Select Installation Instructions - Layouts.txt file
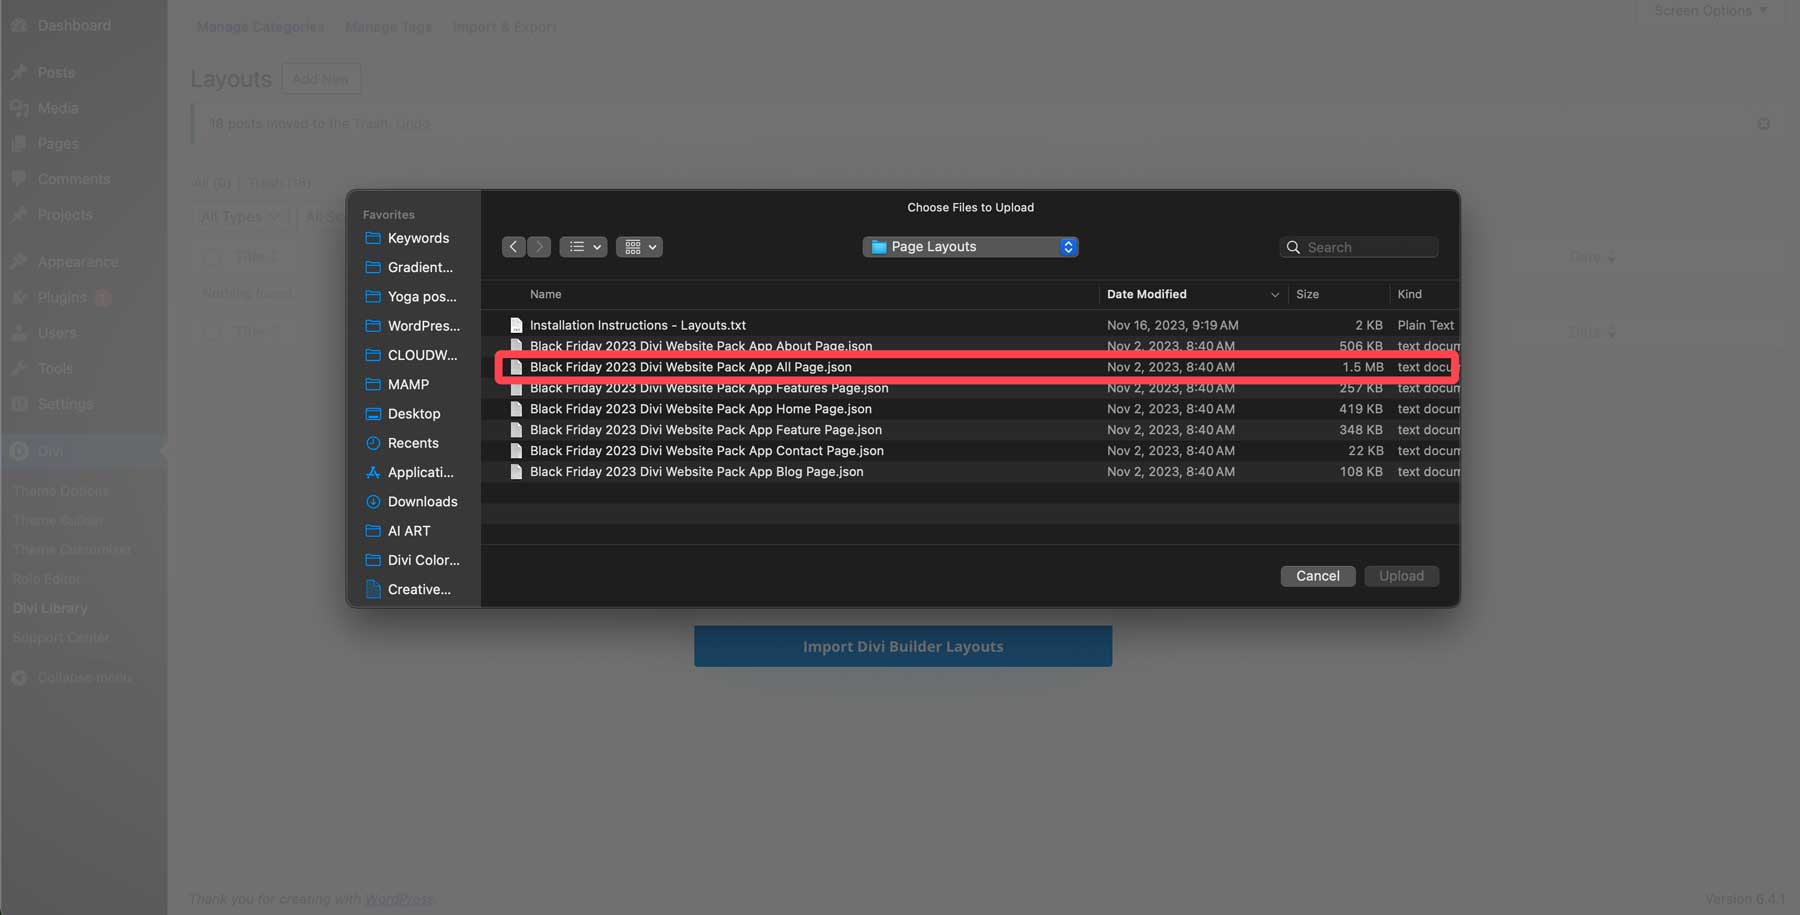The image size is (1800, 915). [970, 325]
